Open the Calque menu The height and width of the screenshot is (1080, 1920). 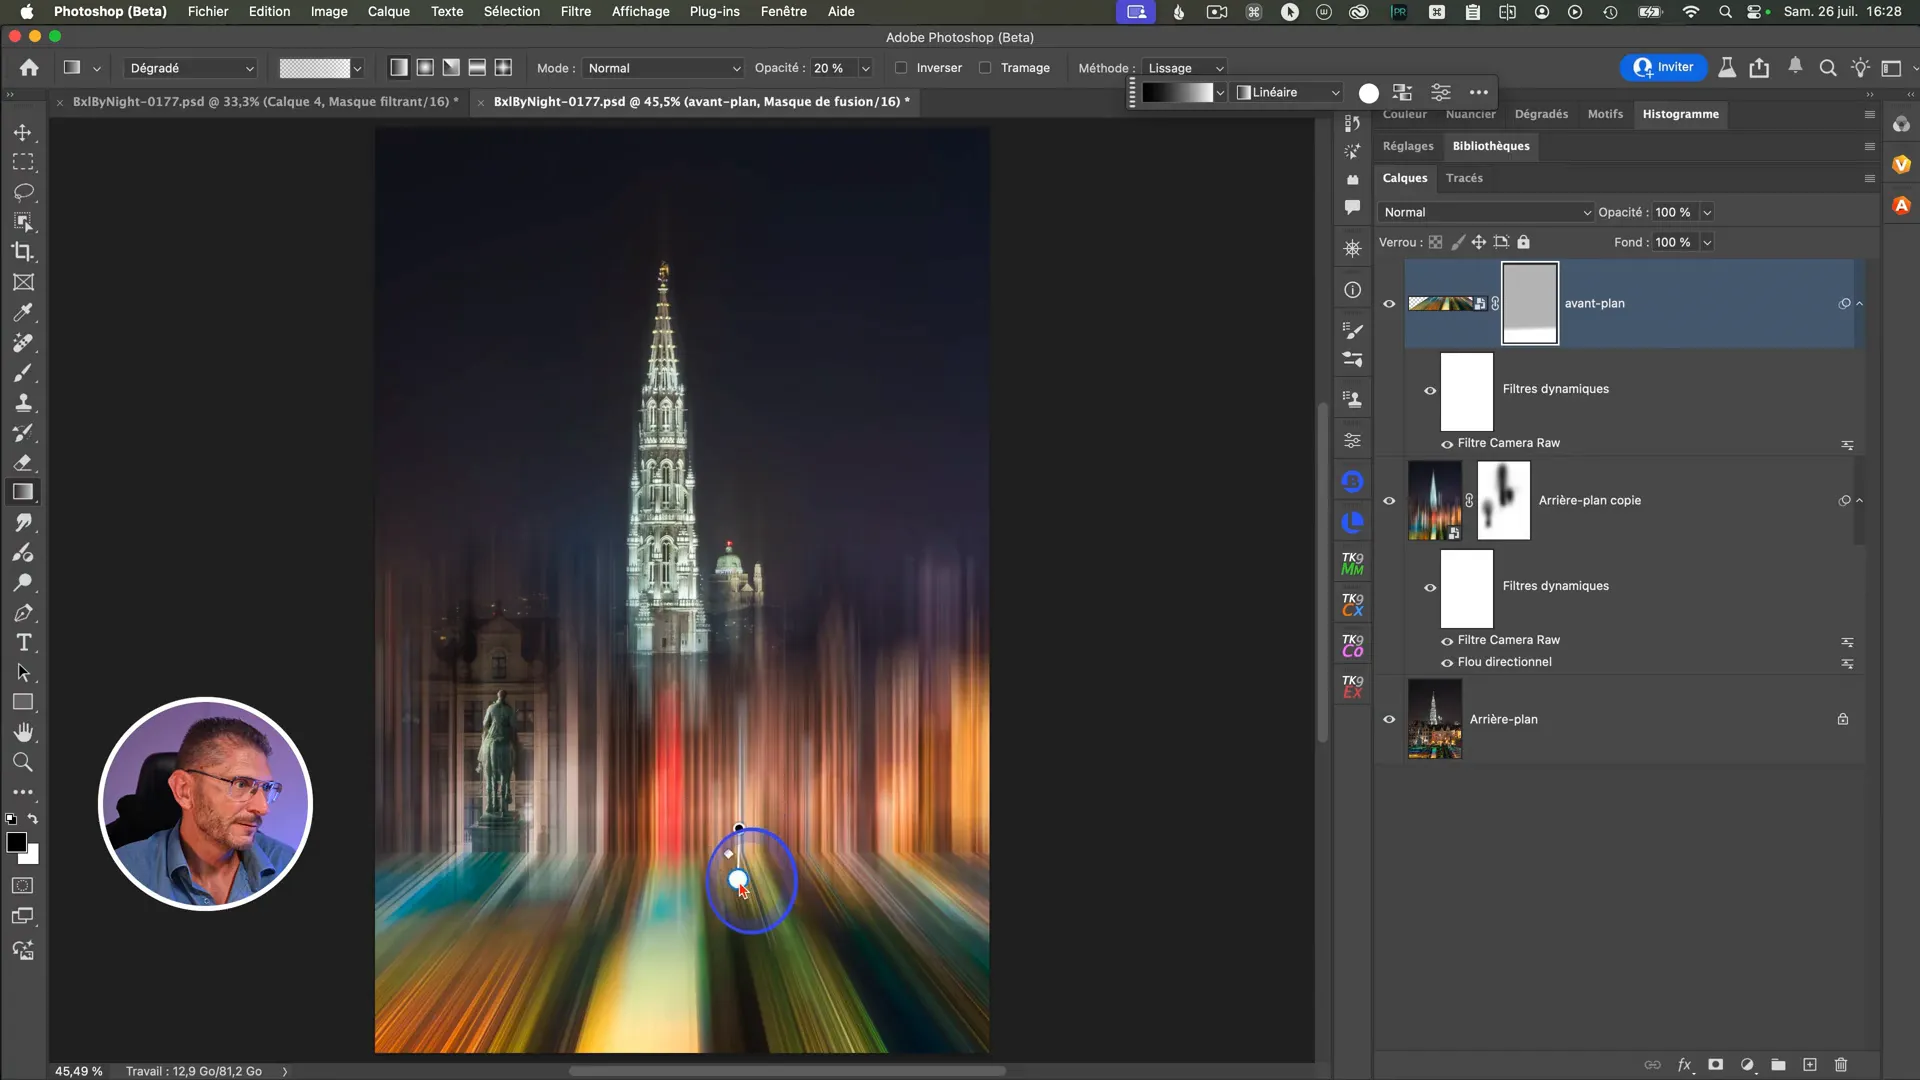[388, 11]
